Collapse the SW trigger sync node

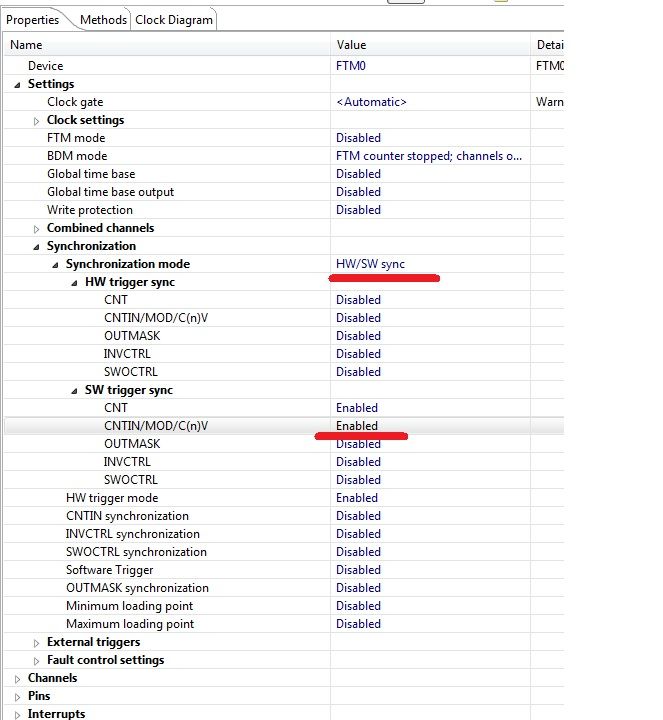click(x=74, y=390)
